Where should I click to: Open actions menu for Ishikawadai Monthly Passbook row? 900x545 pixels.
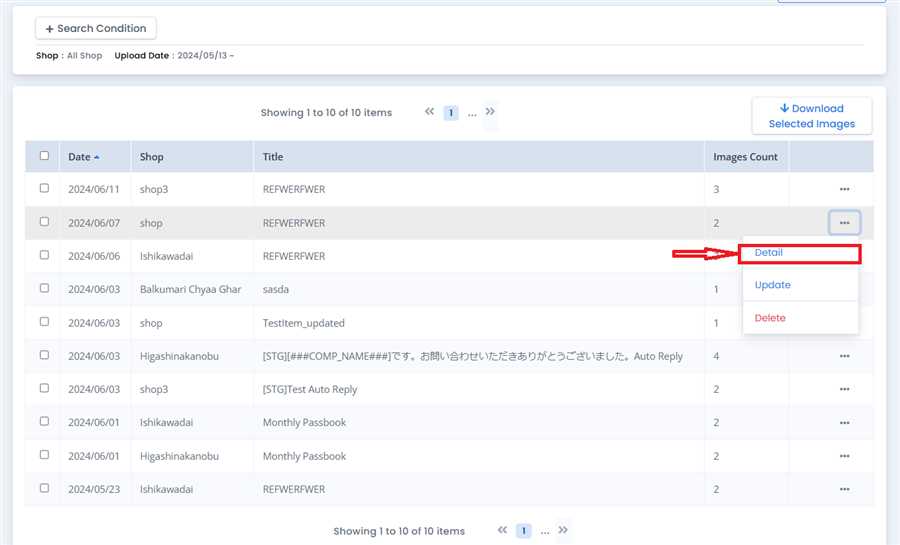click(844, 422)
